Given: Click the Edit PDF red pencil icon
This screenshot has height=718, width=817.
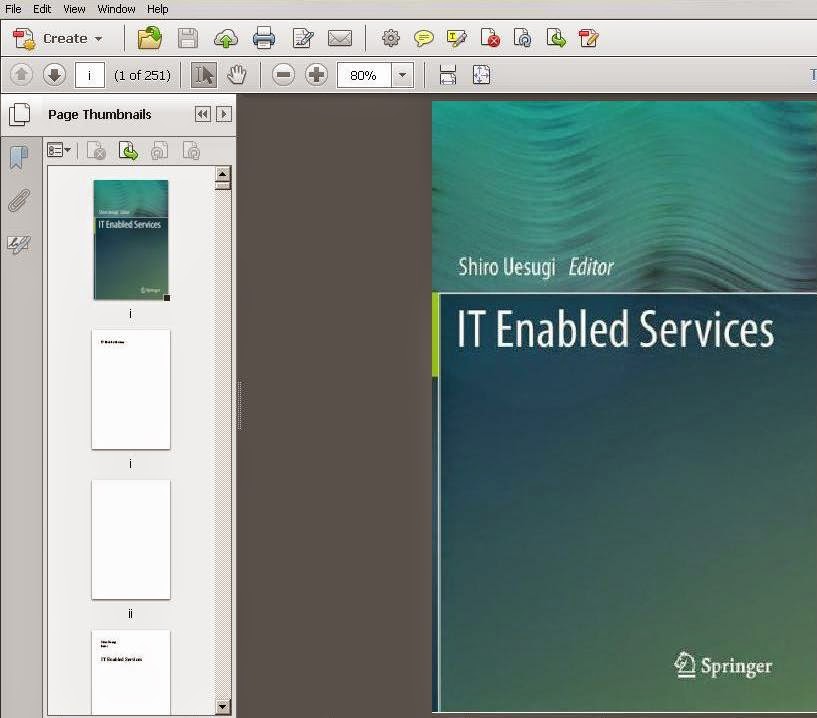Looking at the screenshot, I should [x=589, y=38].
